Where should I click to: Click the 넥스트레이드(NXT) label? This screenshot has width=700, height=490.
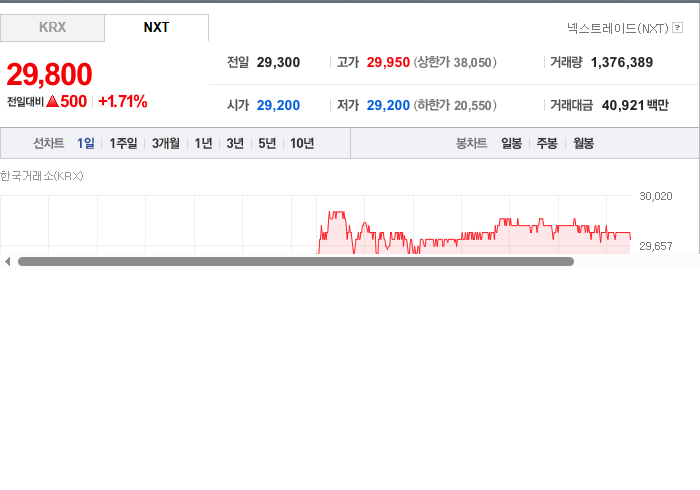coord(617,28)
